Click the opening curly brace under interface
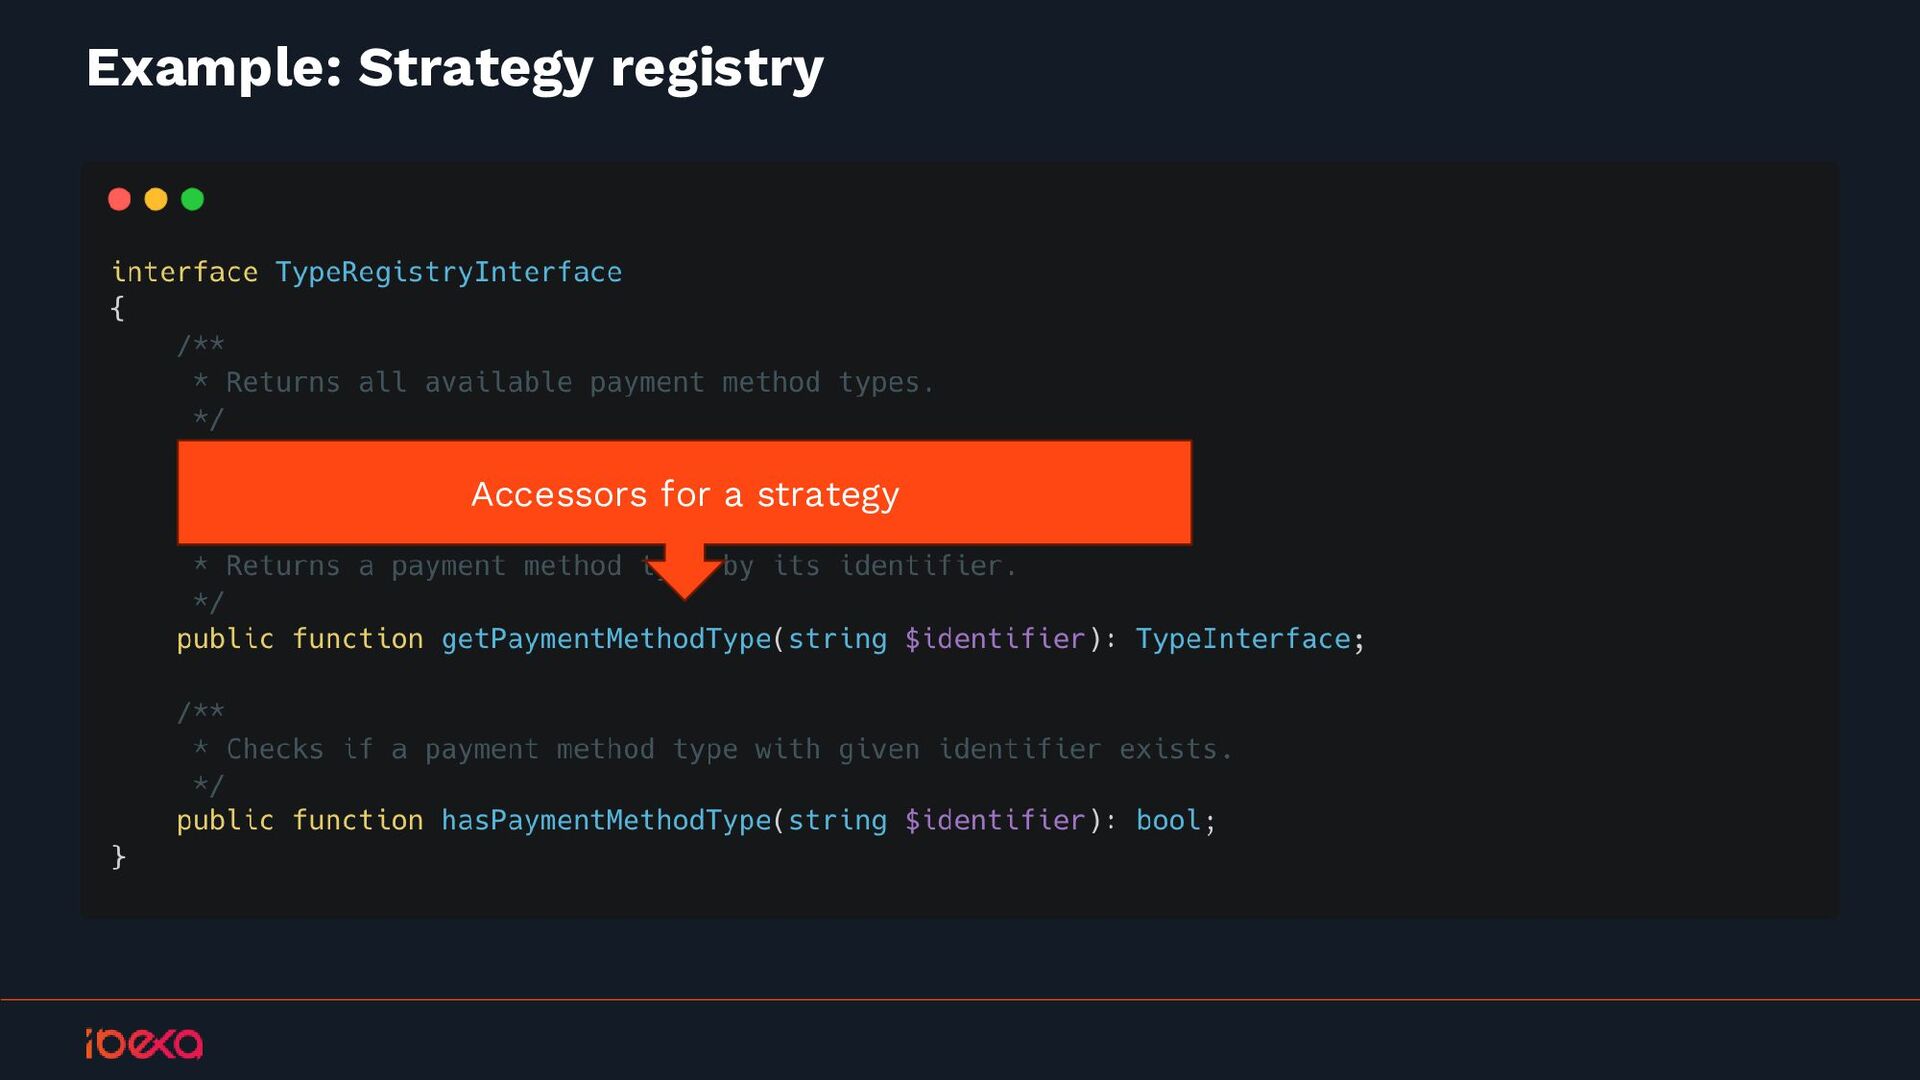 117,308
